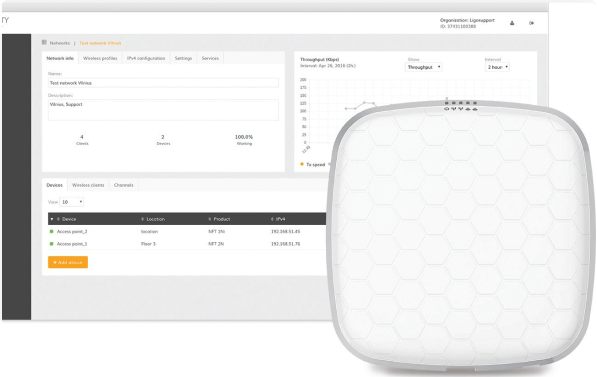The height and width of the screenshot is (377, 597).
Task: Click the Location column sort icon
Action: (142, 219)
